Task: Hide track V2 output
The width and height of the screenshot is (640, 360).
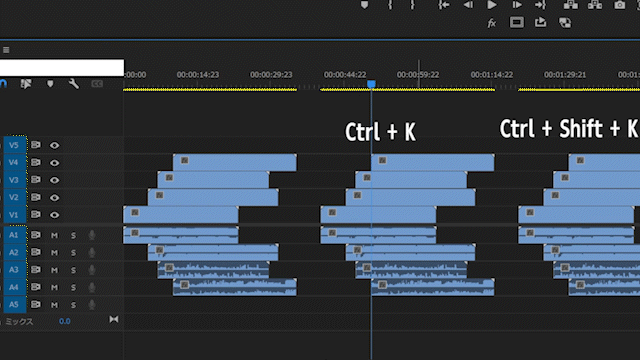Action: (54, 198)
